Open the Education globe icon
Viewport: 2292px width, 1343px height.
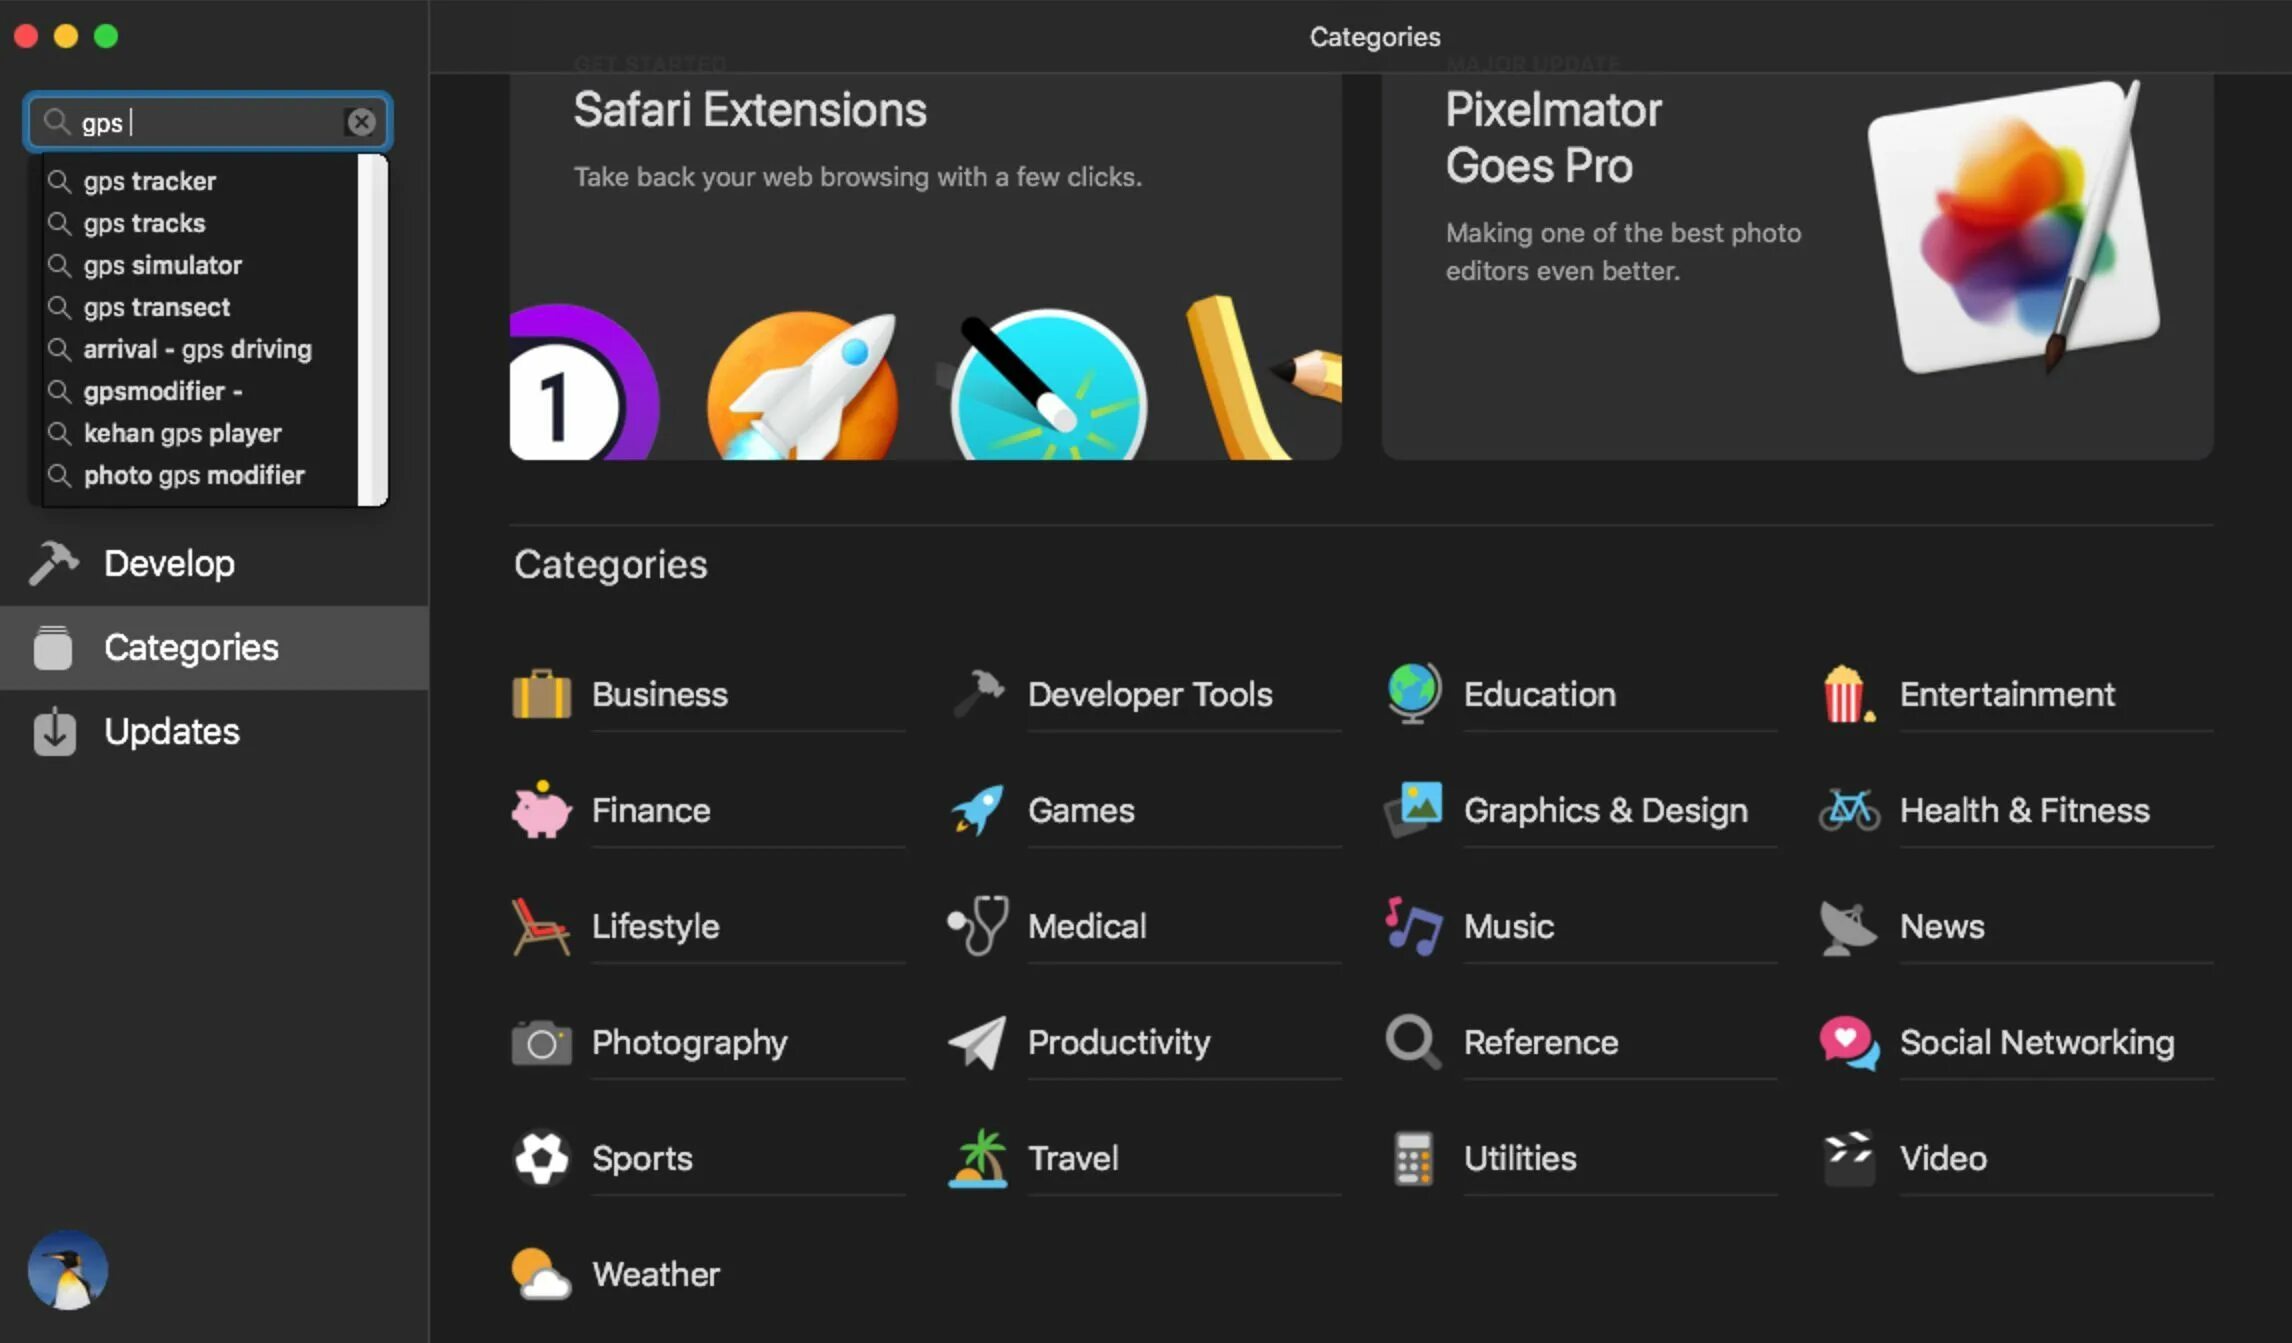1413,693
